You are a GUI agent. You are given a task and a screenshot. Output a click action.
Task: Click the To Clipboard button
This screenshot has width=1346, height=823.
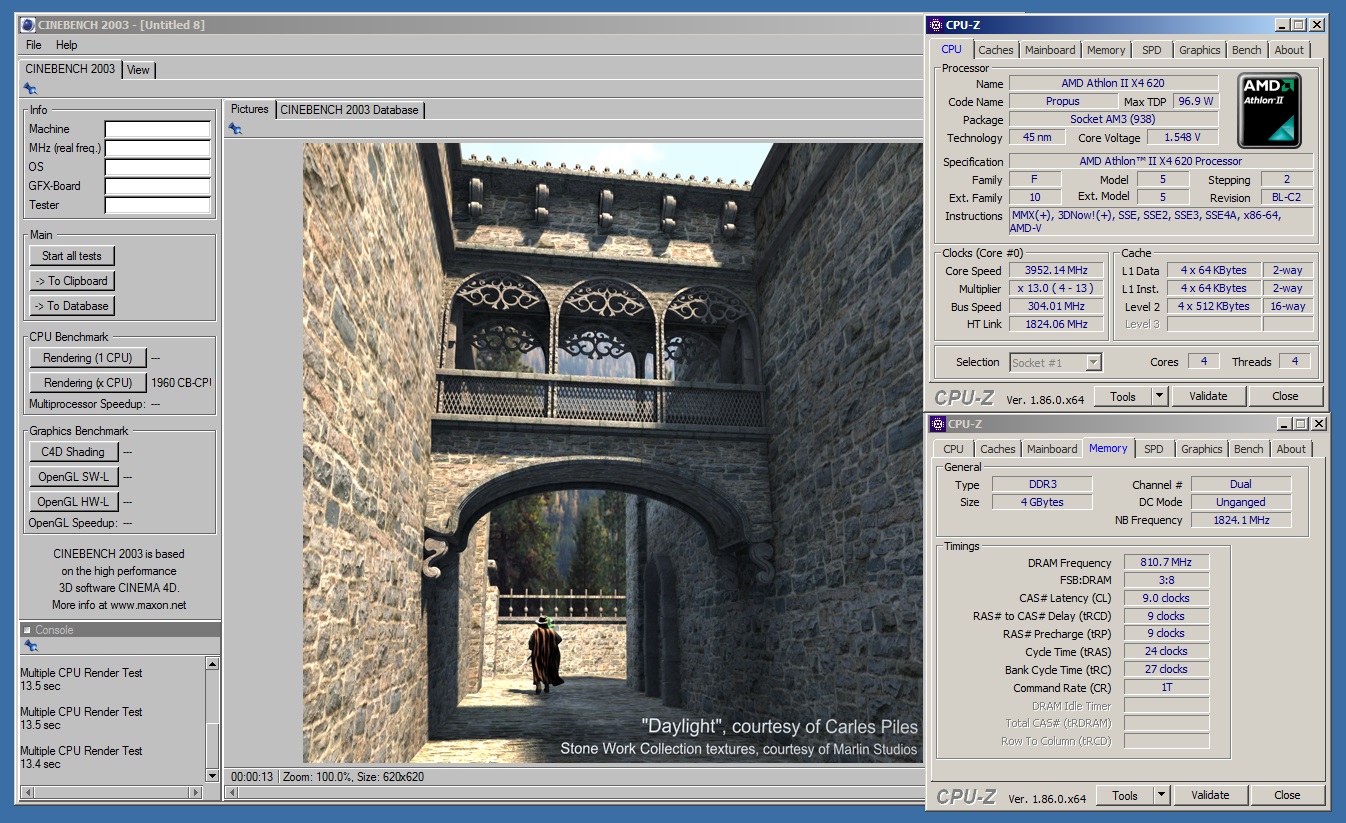72,281
